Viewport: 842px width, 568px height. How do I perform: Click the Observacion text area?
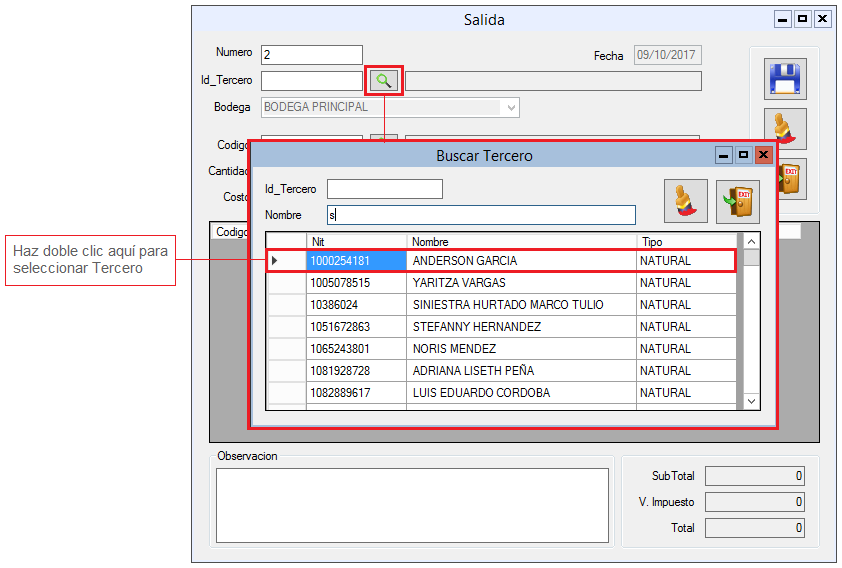412,505
